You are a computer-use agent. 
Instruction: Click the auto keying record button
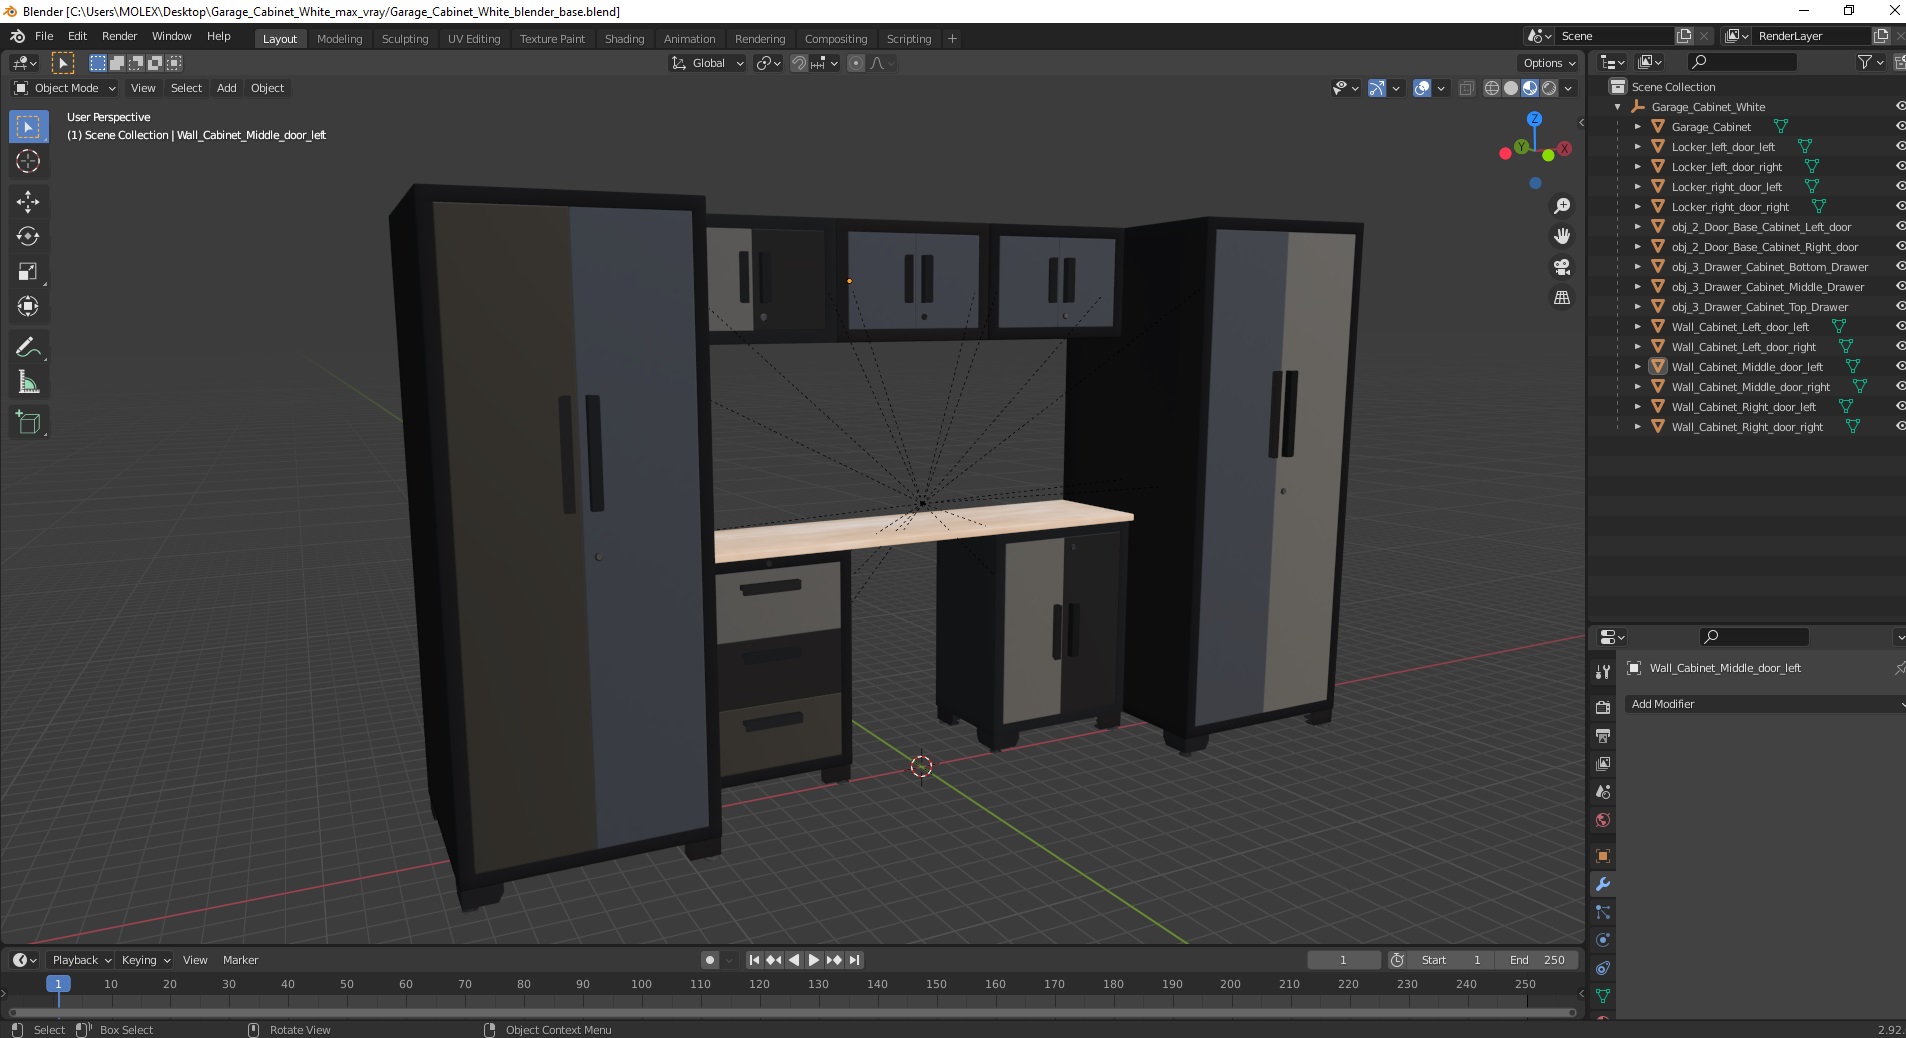[x=710, y=960]
